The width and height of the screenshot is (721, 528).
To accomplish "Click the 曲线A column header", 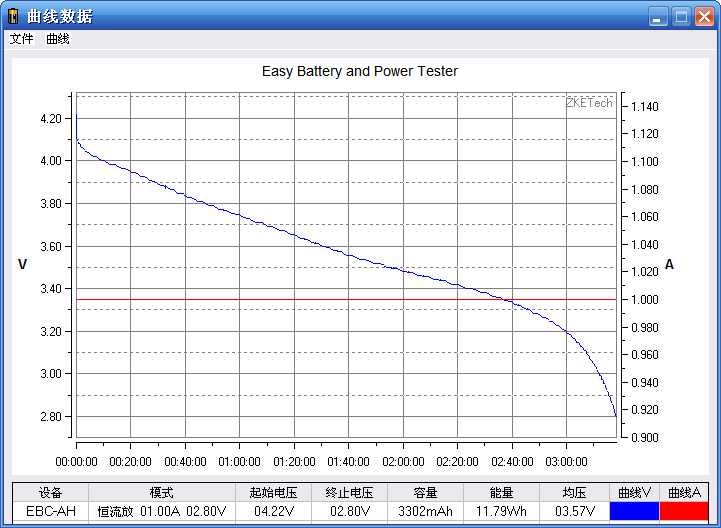I will coord(684,493).
